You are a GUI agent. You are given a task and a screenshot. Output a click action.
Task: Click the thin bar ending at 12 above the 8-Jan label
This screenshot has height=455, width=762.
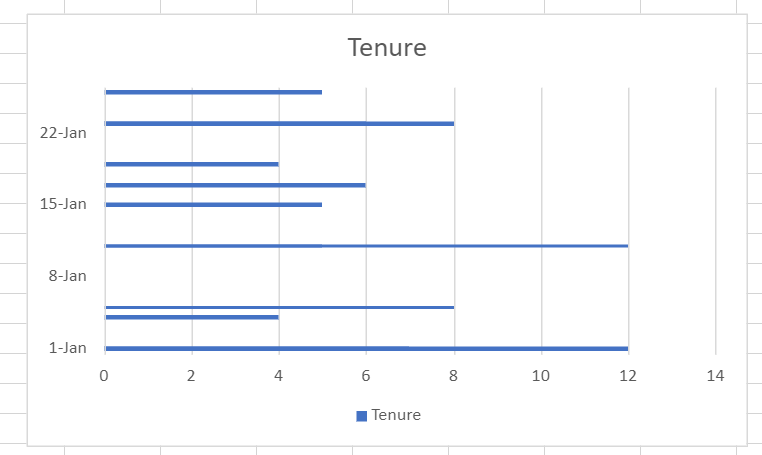(366, 246)
